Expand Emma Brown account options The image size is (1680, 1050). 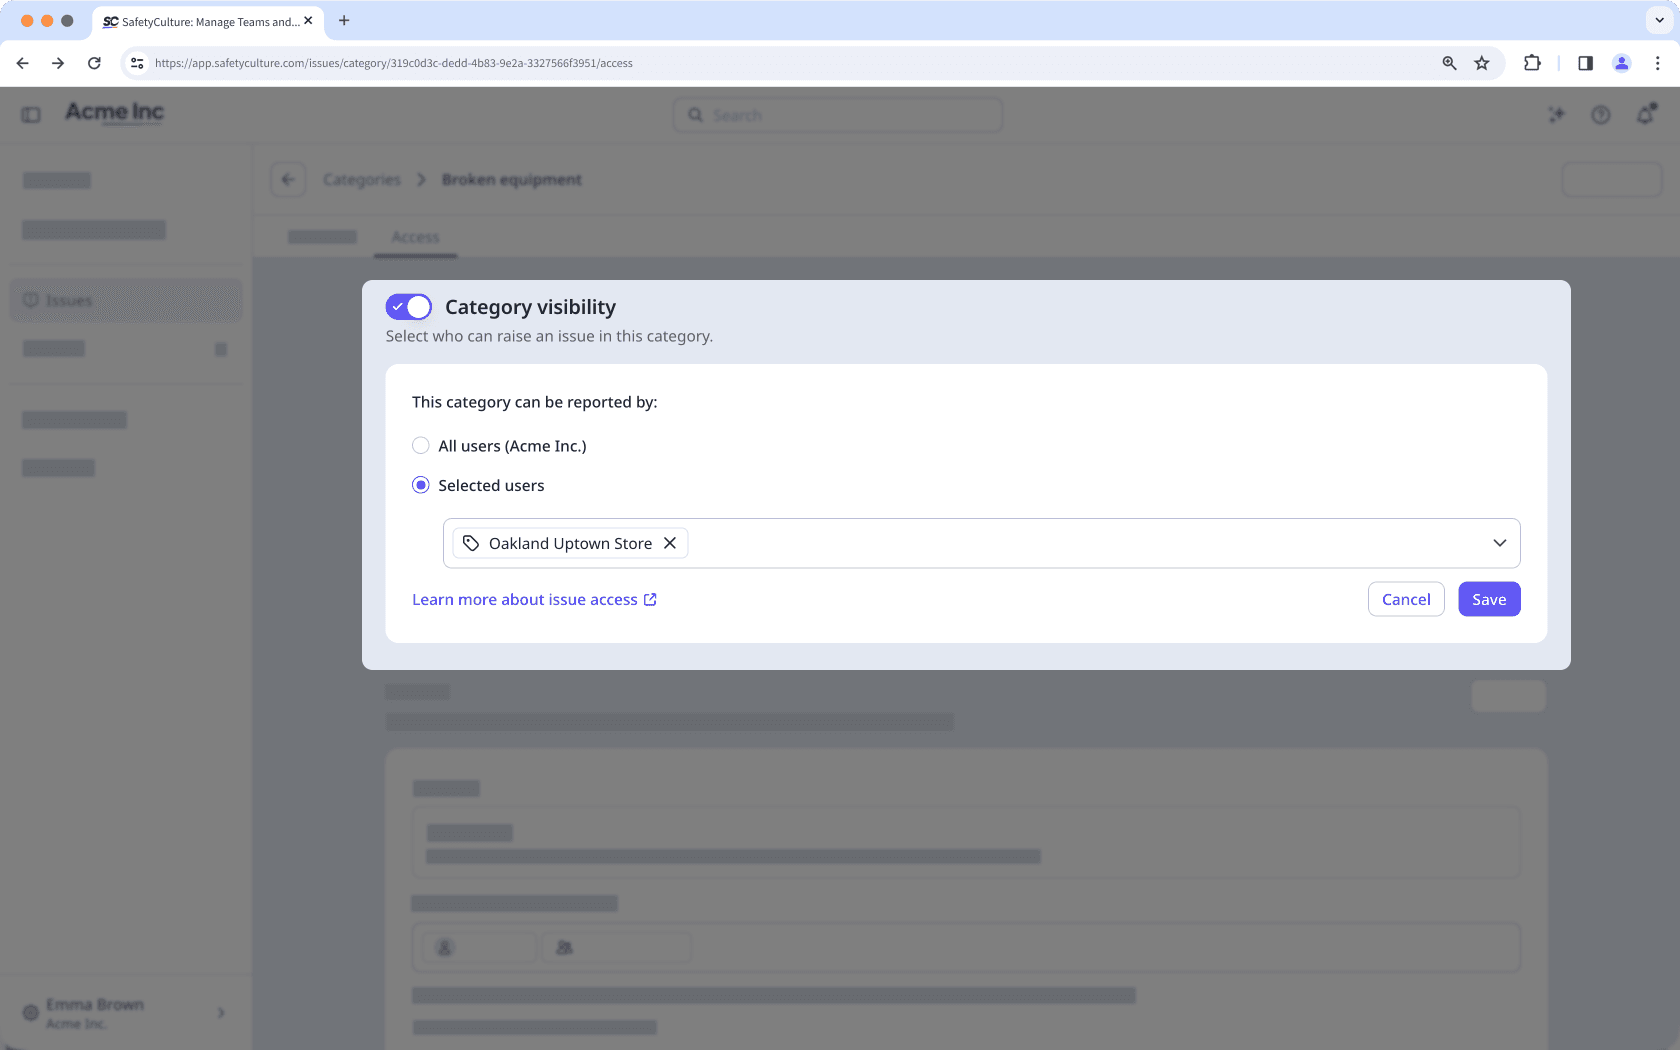click(220, 1012)
